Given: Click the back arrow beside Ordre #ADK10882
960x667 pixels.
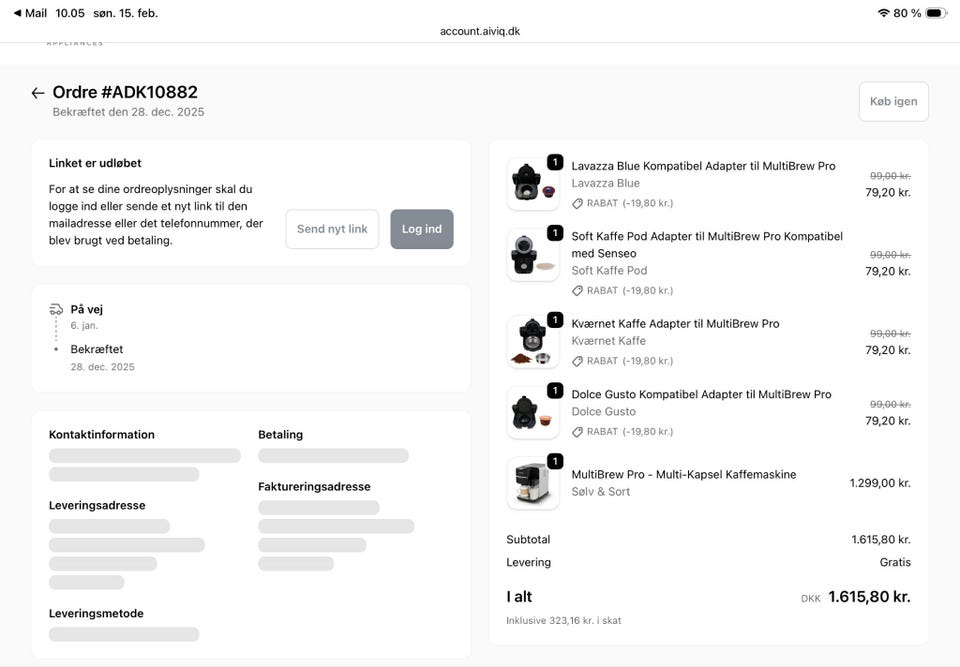Looking at the screenshot, I should point(38,93).
